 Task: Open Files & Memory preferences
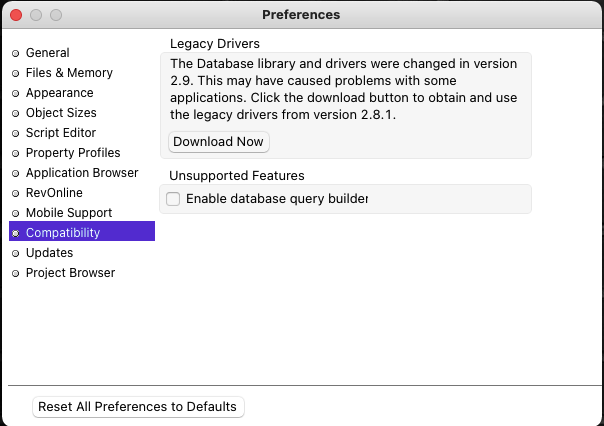[69, 73]
